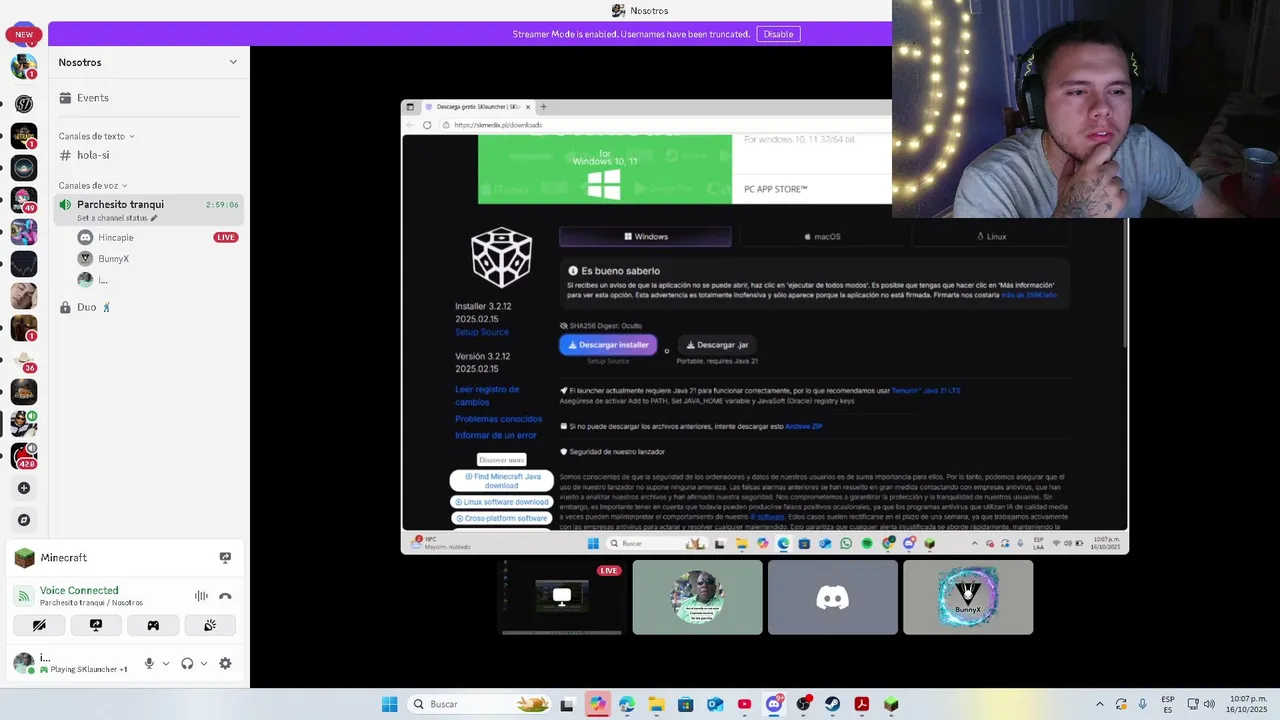Click Disable in the Streamer Mode banner

pyautogui.click(x=778, y=34)
